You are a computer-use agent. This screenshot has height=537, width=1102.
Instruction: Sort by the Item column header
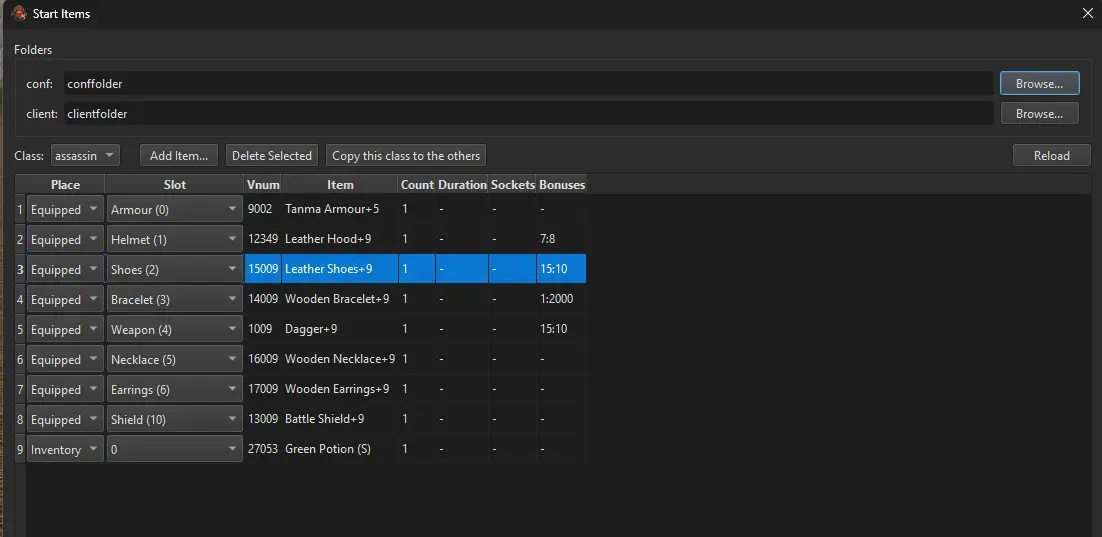click(x=340, y=184)
